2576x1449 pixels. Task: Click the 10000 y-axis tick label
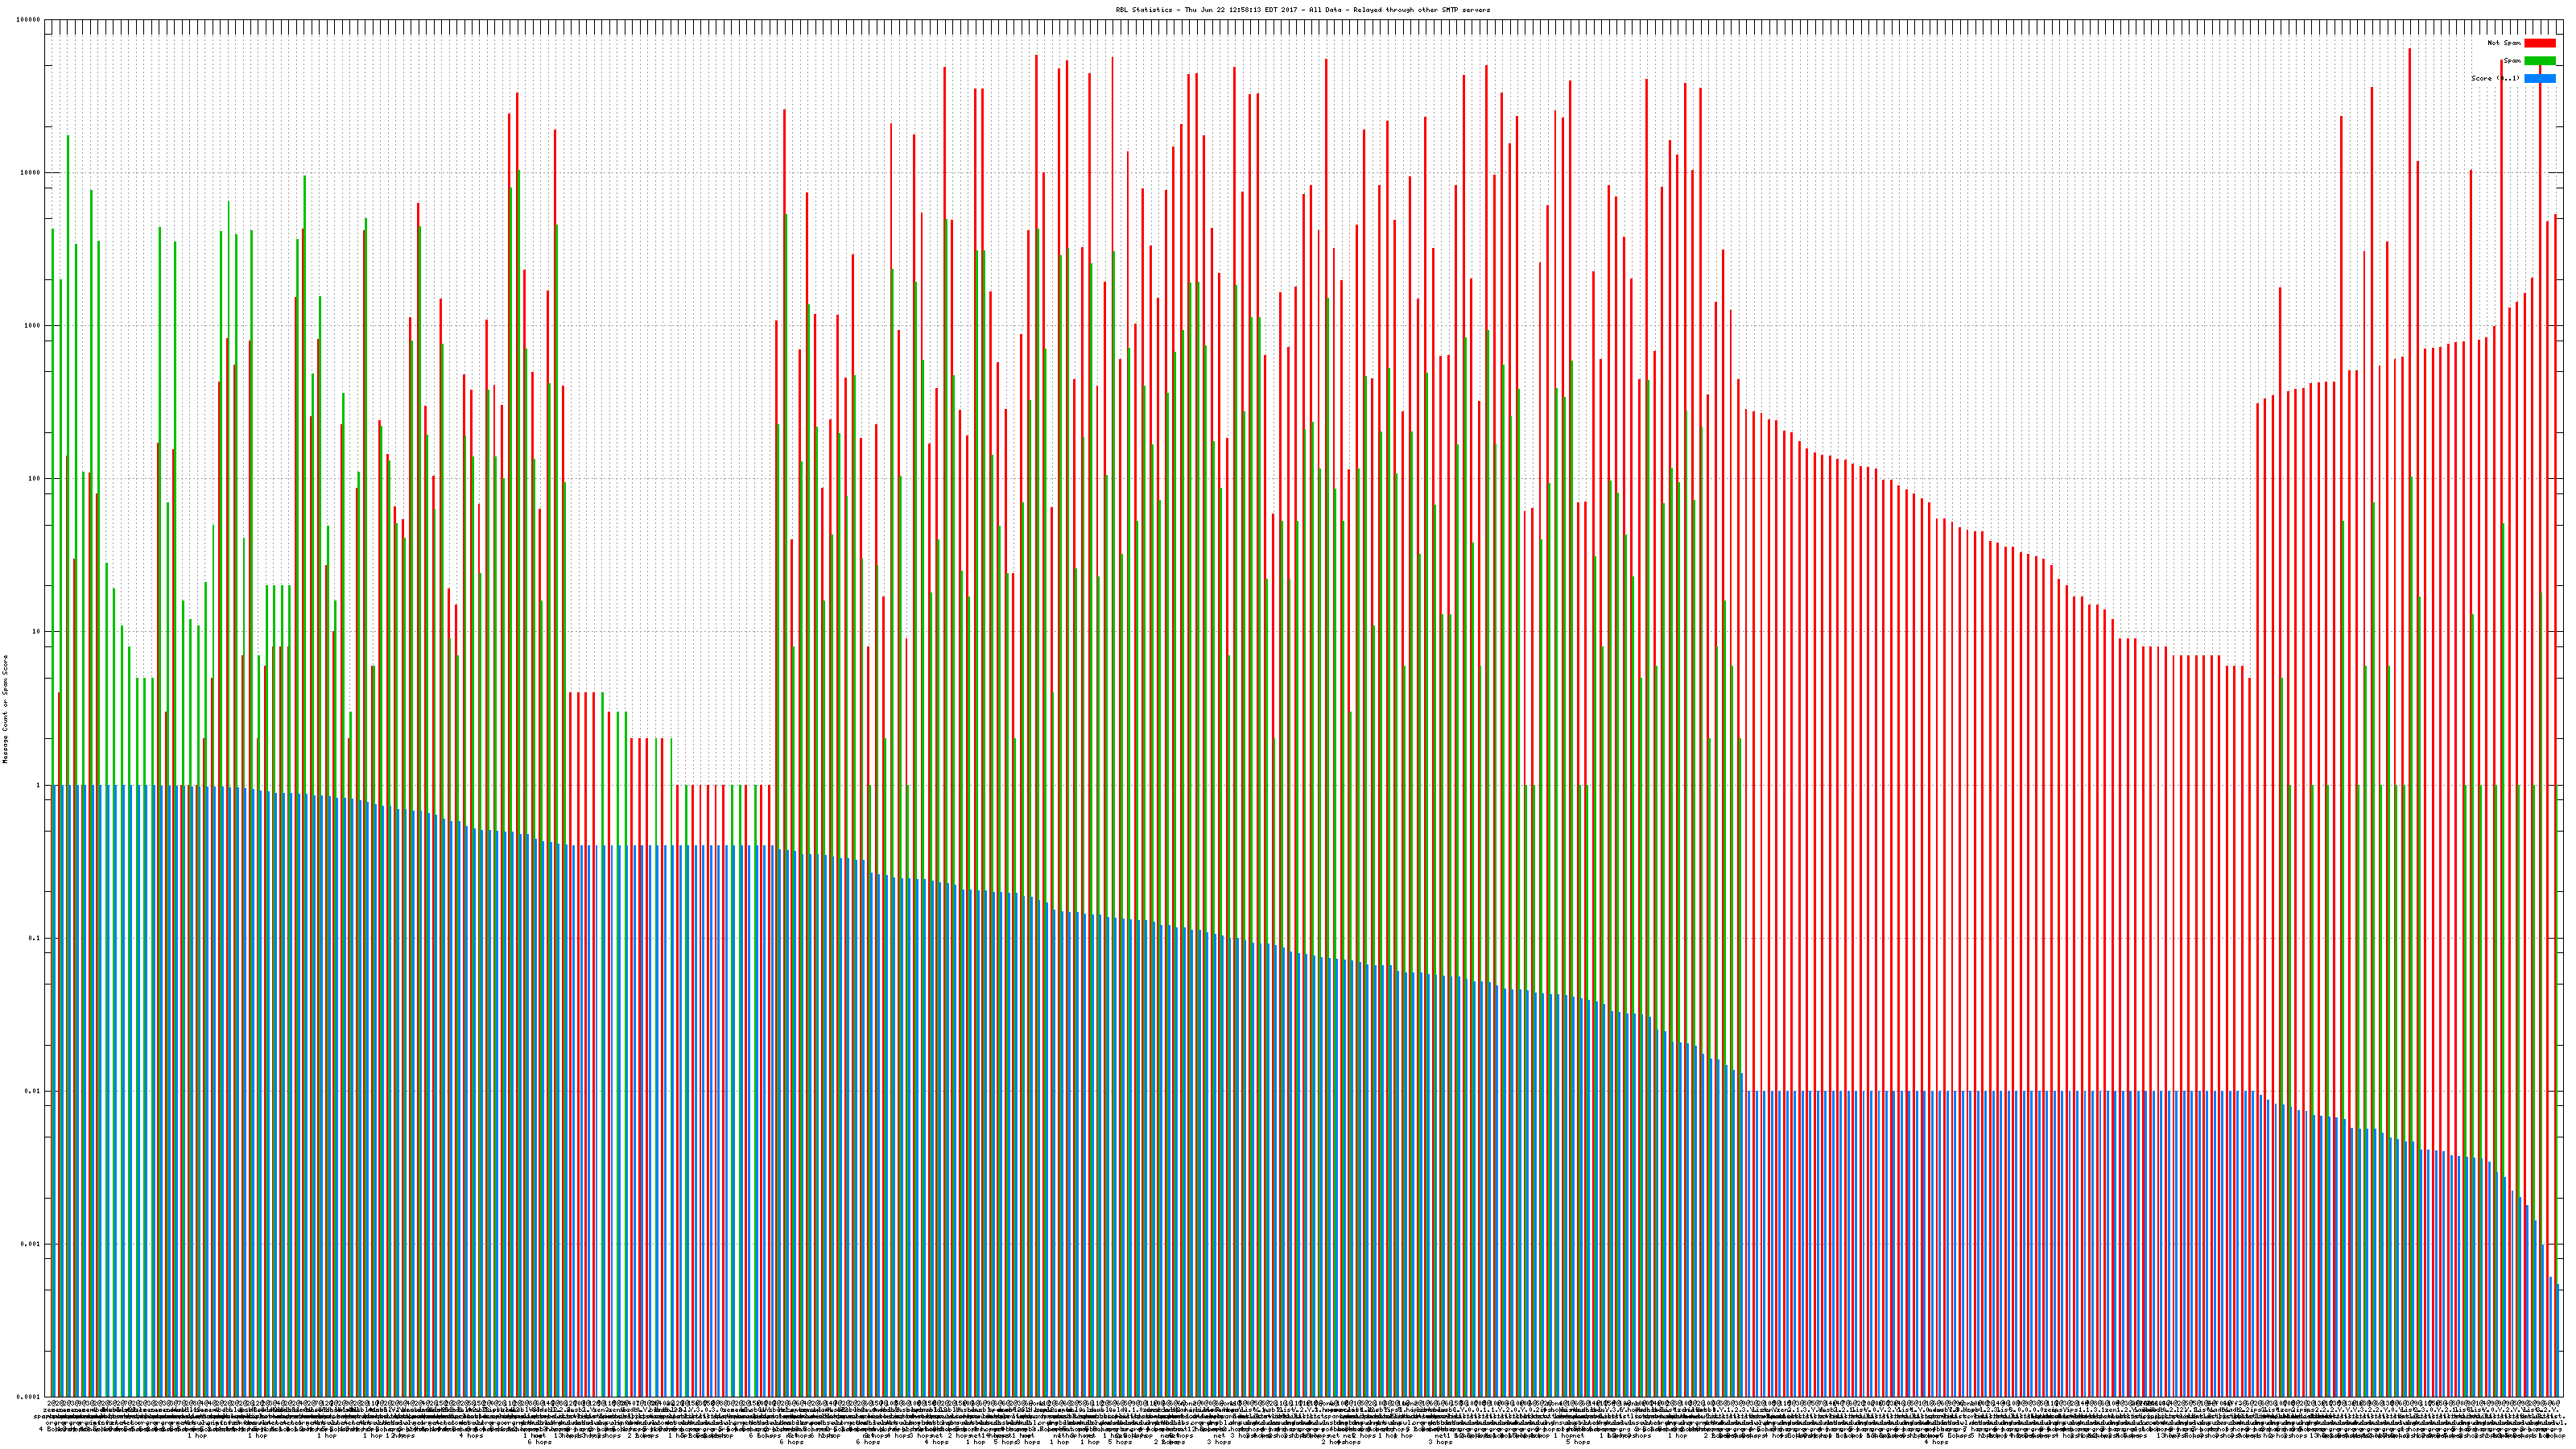[31, 173]
